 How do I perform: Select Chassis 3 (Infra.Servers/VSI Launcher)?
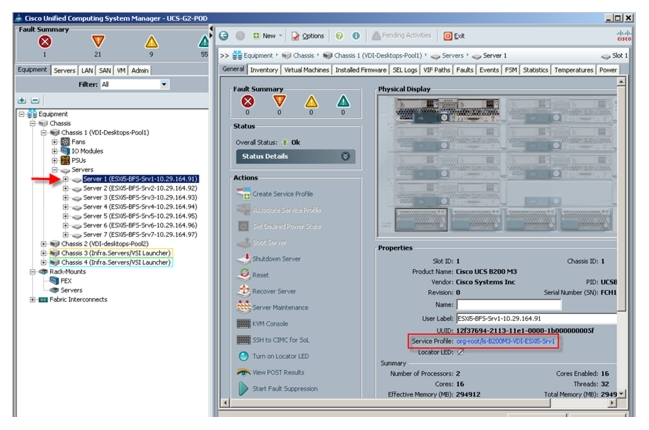115,253
